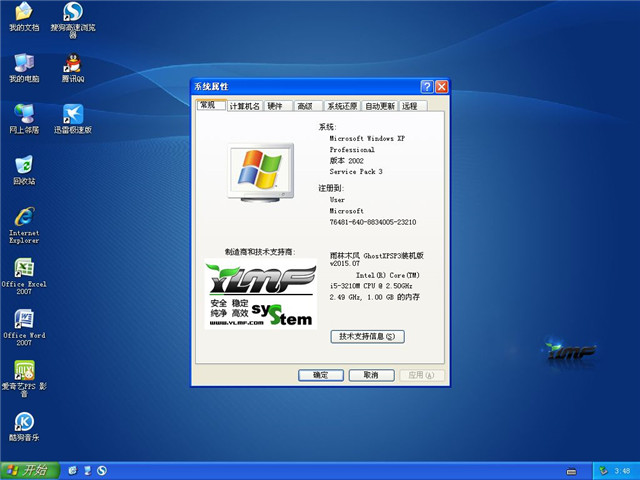This screenshot has width=640, height=480.
Task: Switch to the 系统还原 tab
Action: (x=342, y=106)
